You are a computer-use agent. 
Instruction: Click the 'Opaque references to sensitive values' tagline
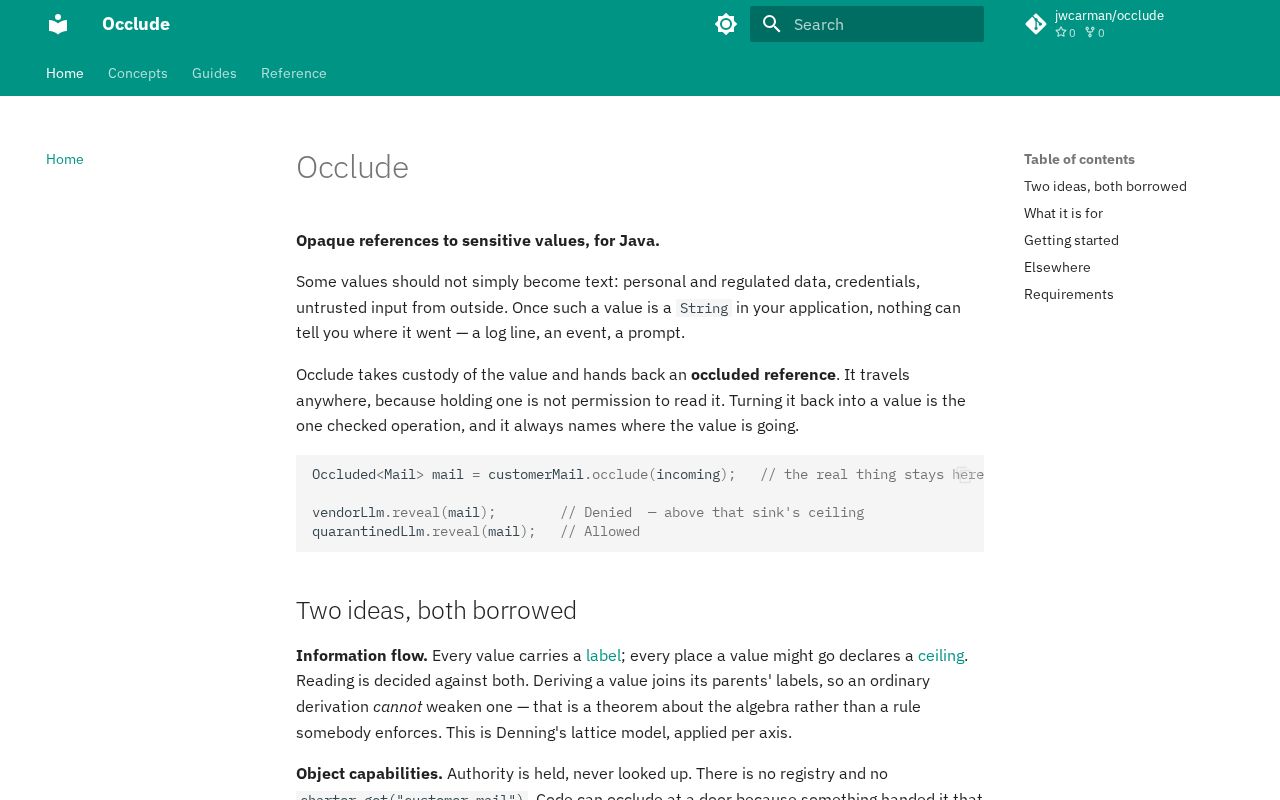478,240
